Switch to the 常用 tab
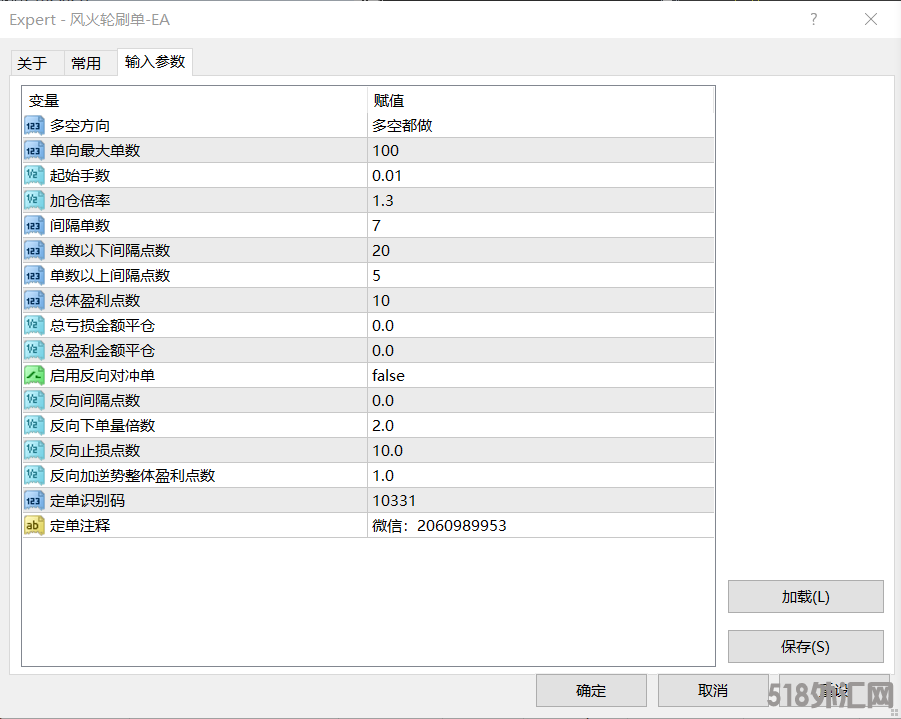Viewport: 901px width, 719px height. (x=86, y=63)
